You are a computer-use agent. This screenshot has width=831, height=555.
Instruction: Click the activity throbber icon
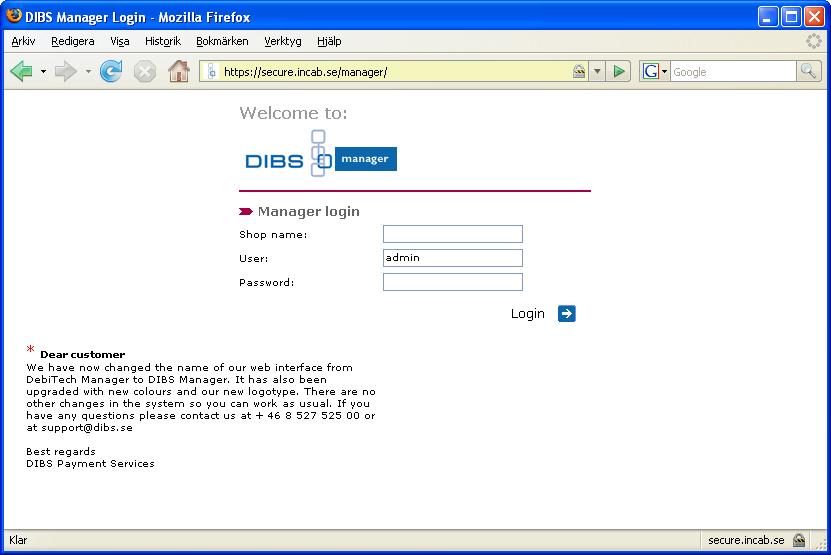(x=814, y=41)
